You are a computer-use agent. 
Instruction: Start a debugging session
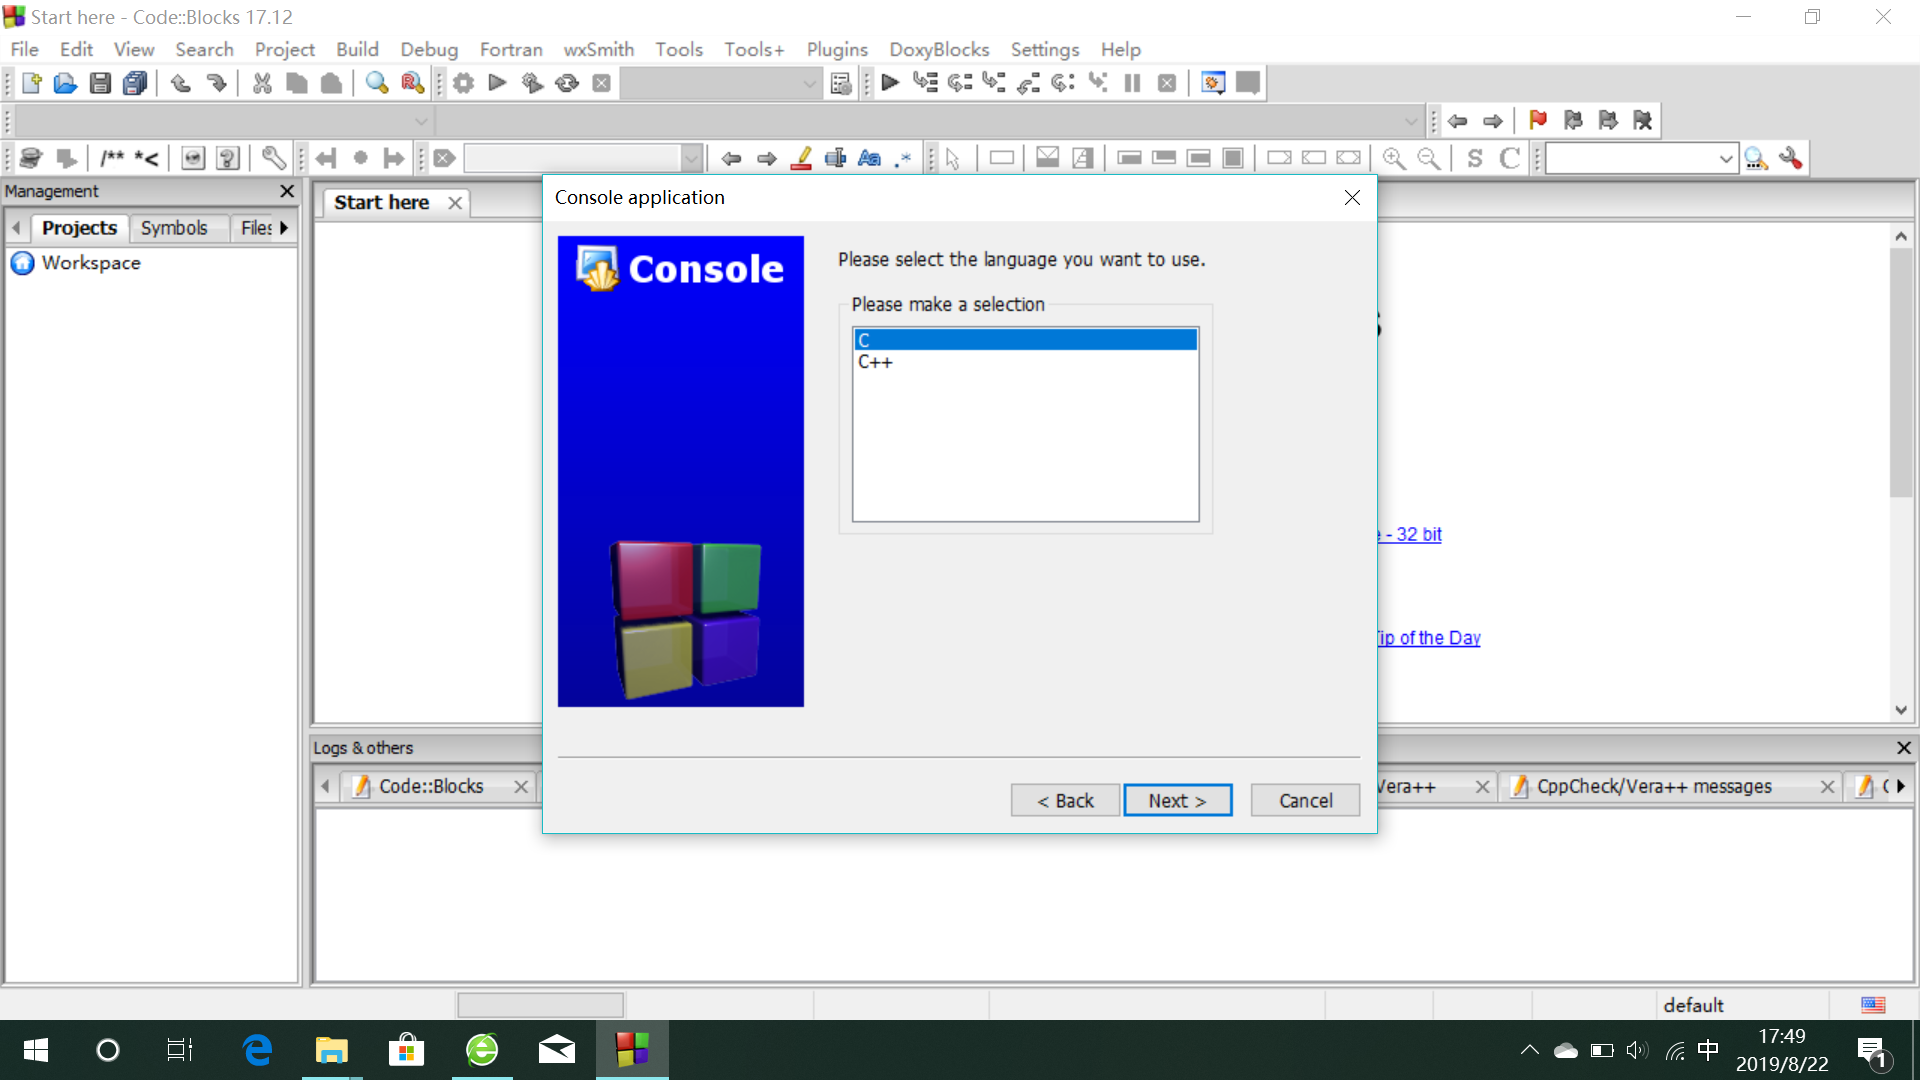tap(889, 83)
